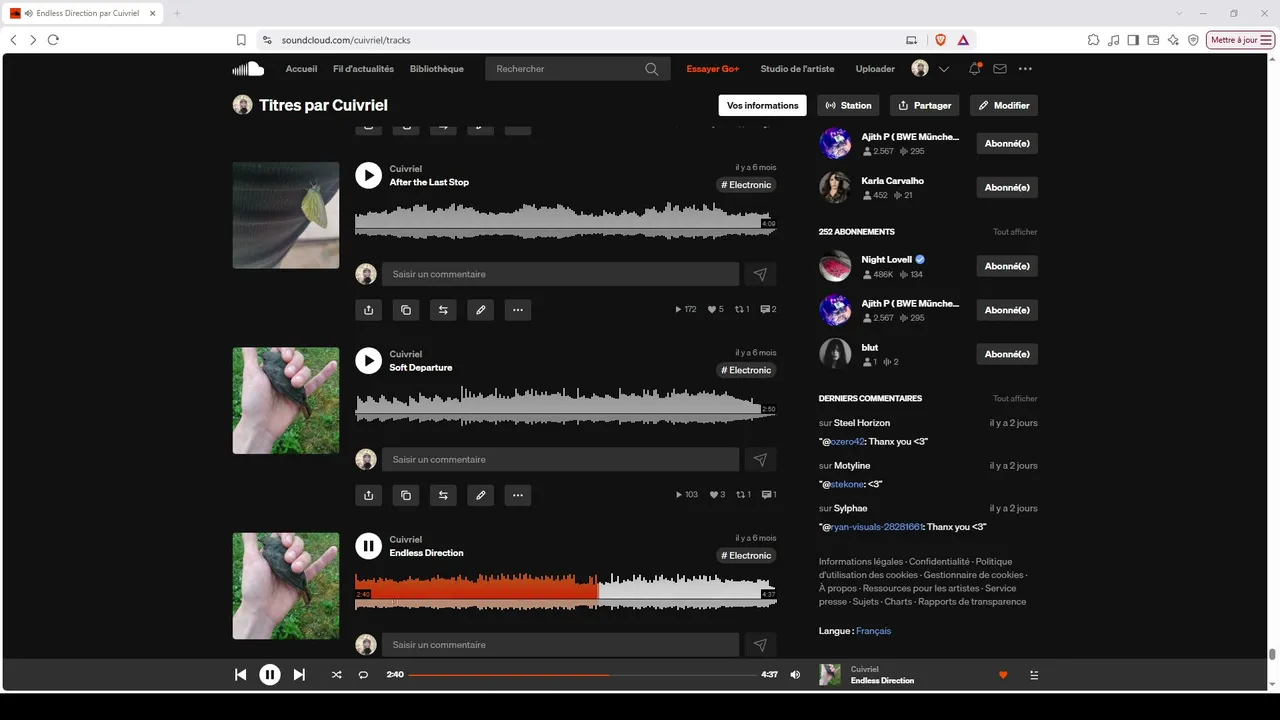
Task: Open the browser tab search chevron
Action: 1179,13
